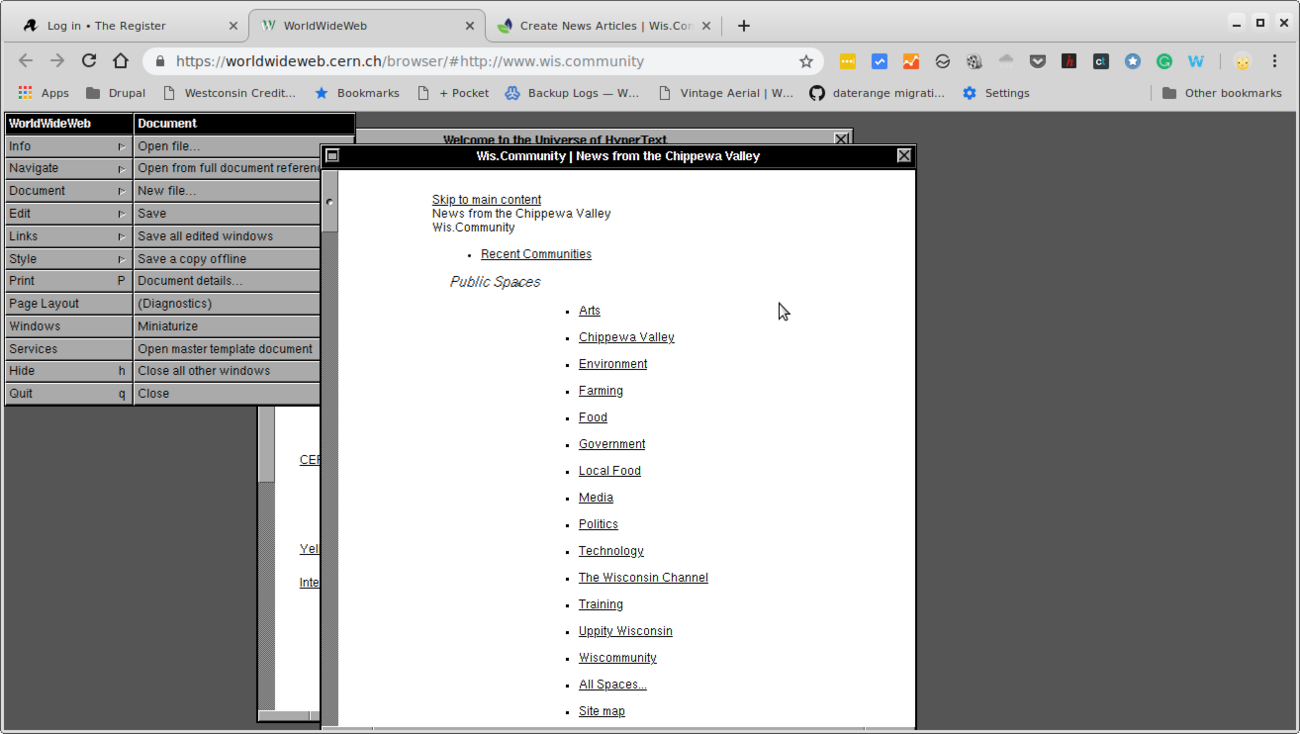The height and width of the screenshot is (734, 1300).
Task: Open the Other bookmarks folder
Action: pyautogui.click(x=1221, y=93)
